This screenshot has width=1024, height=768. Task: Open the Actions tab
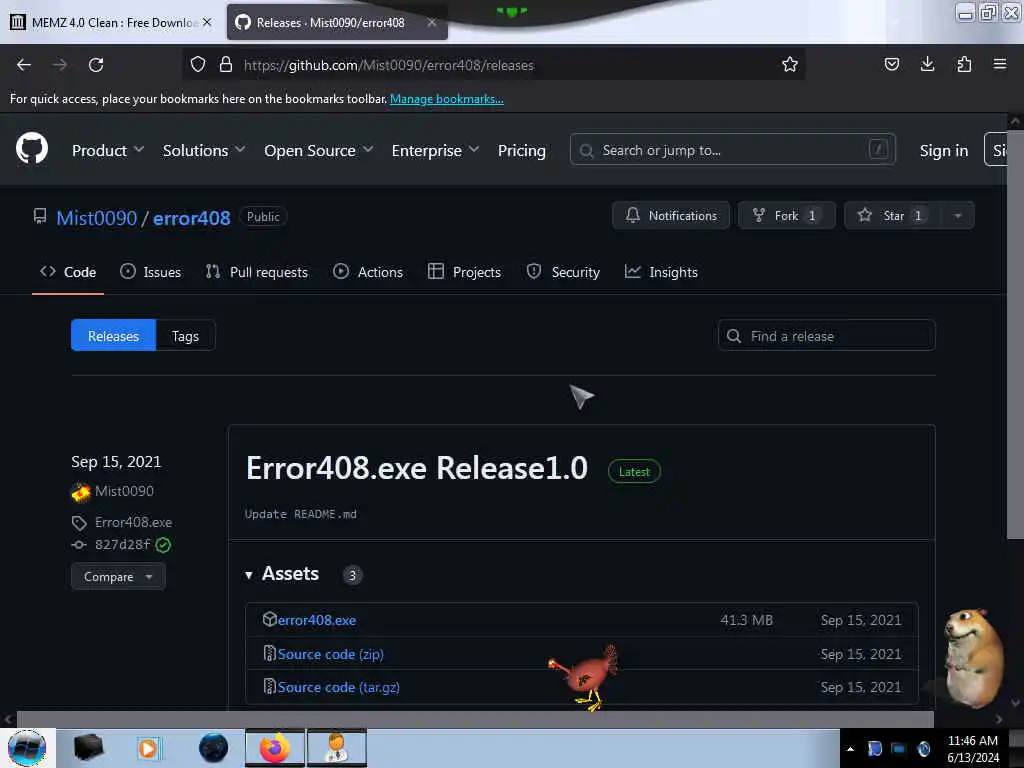[368, 272]
